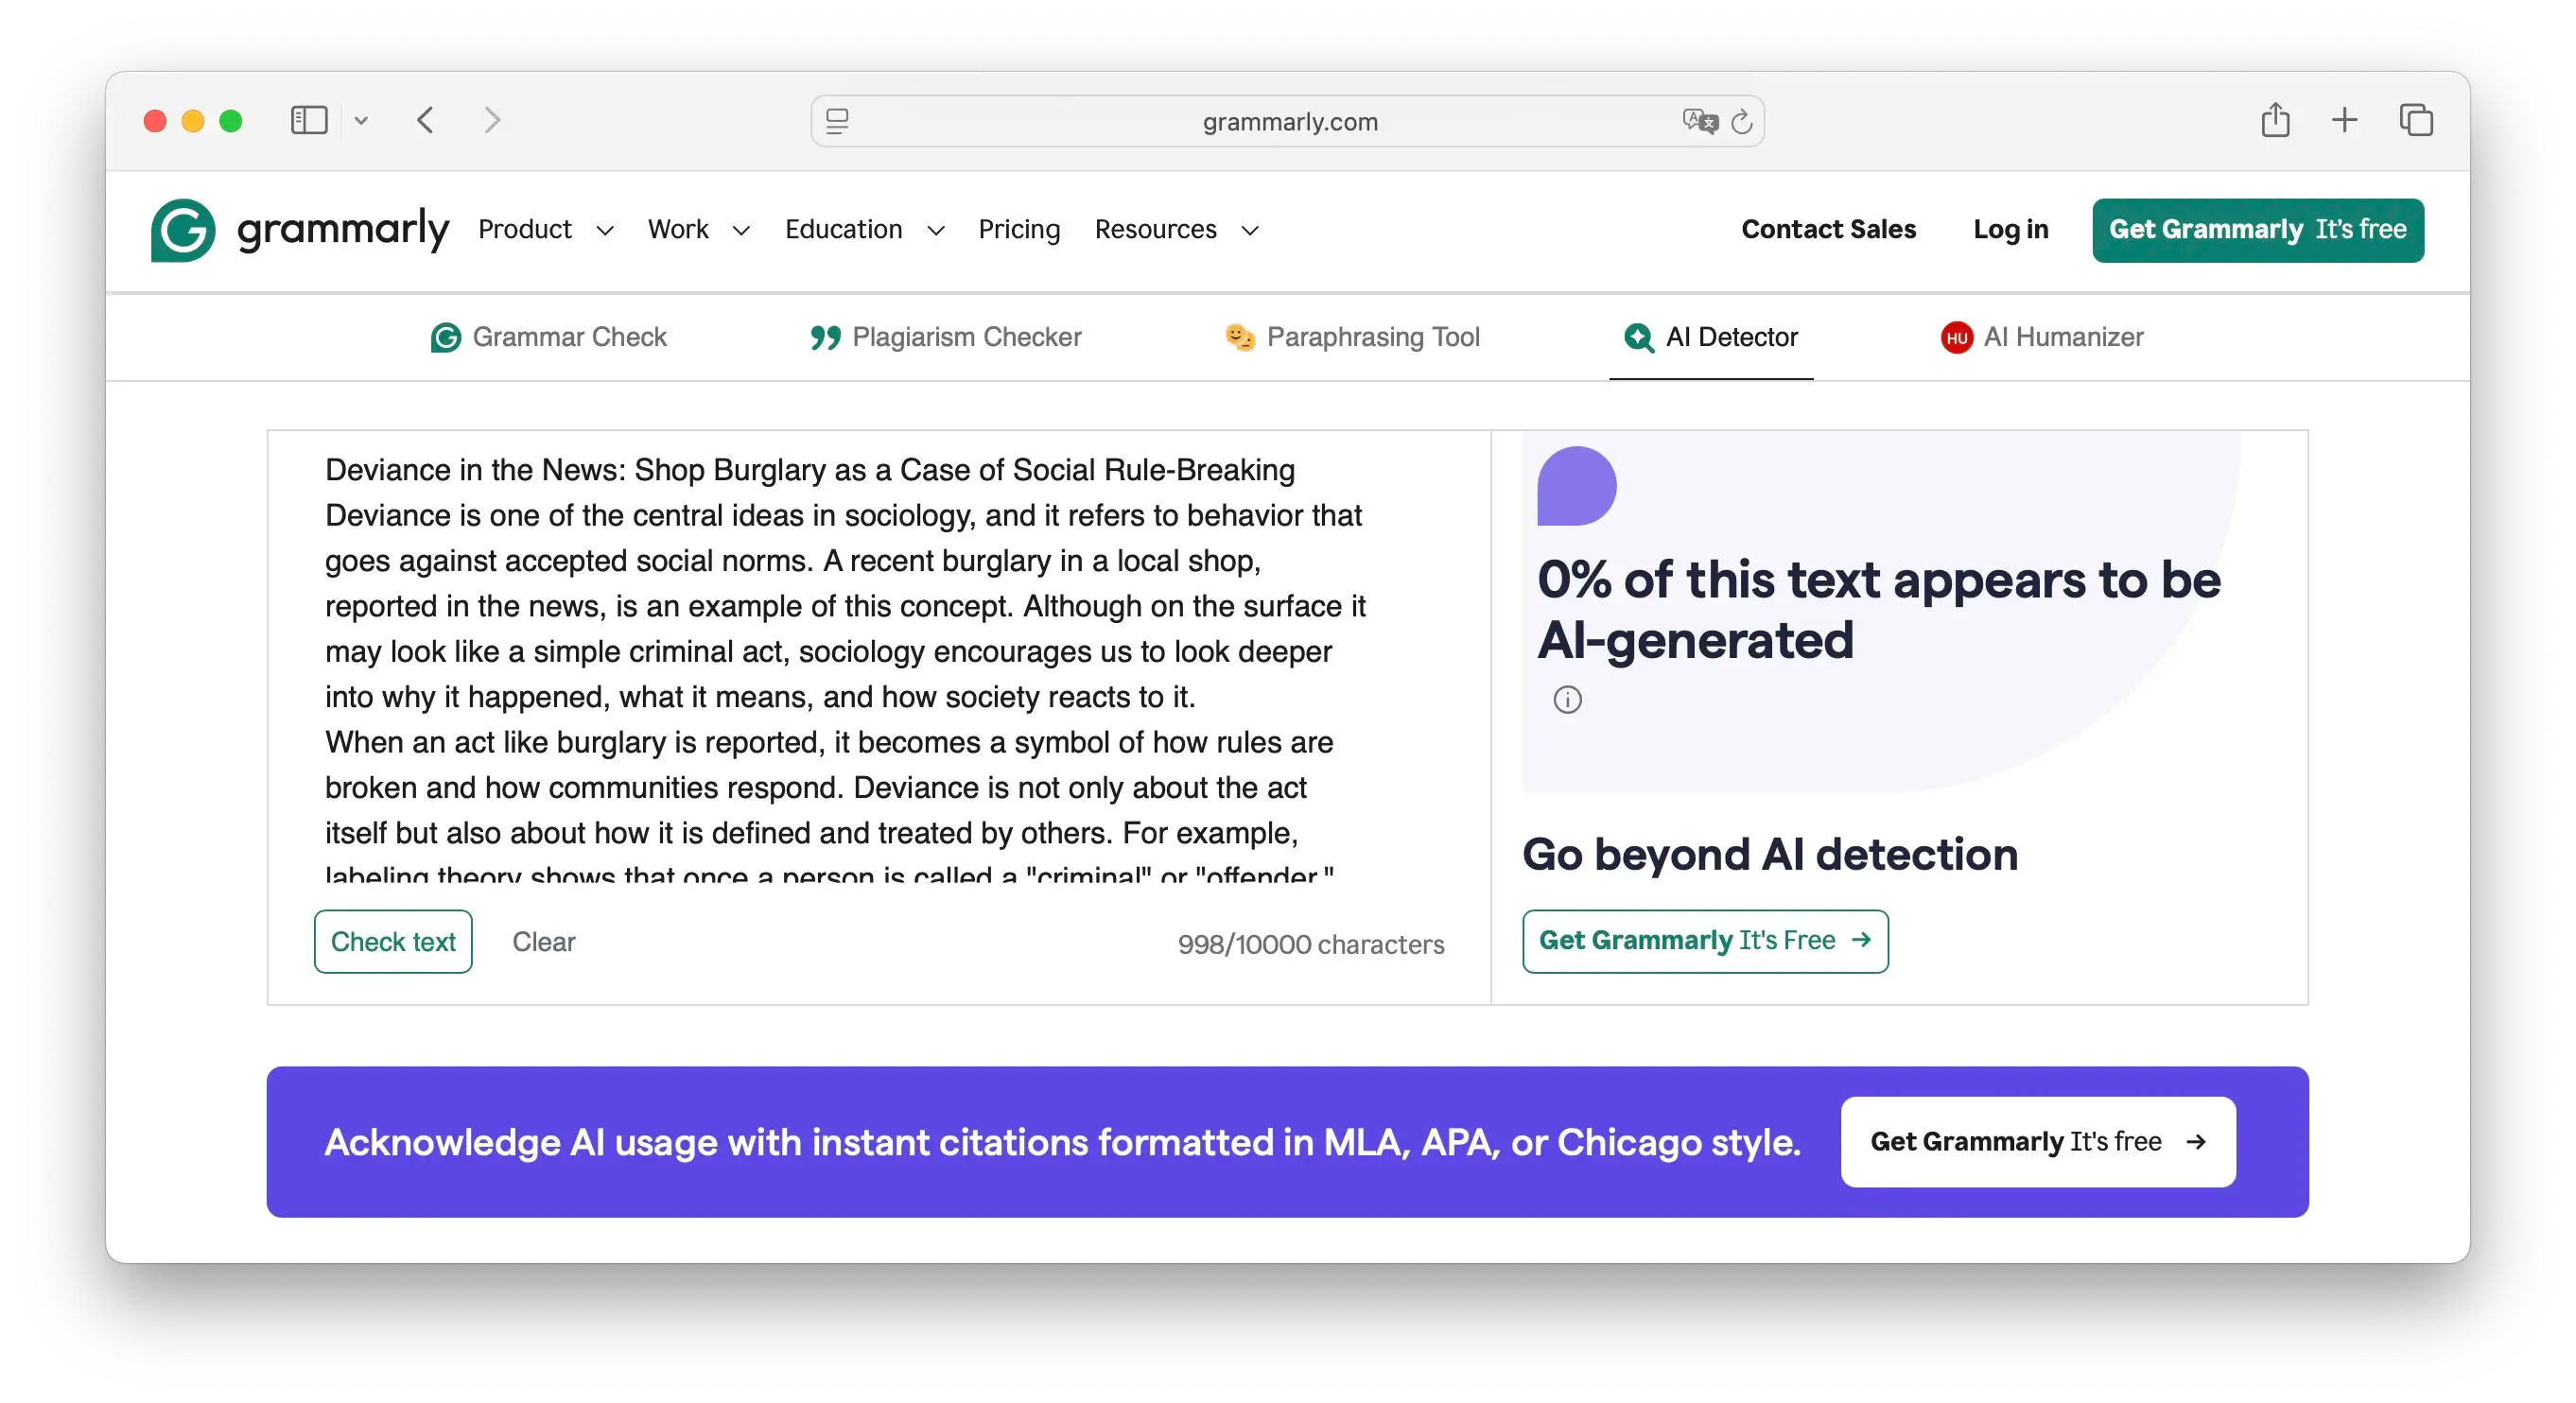This screenshot has height=1403, width=2576.
Task: Click the Clear link below the text
Action: [x=543, y=942]
